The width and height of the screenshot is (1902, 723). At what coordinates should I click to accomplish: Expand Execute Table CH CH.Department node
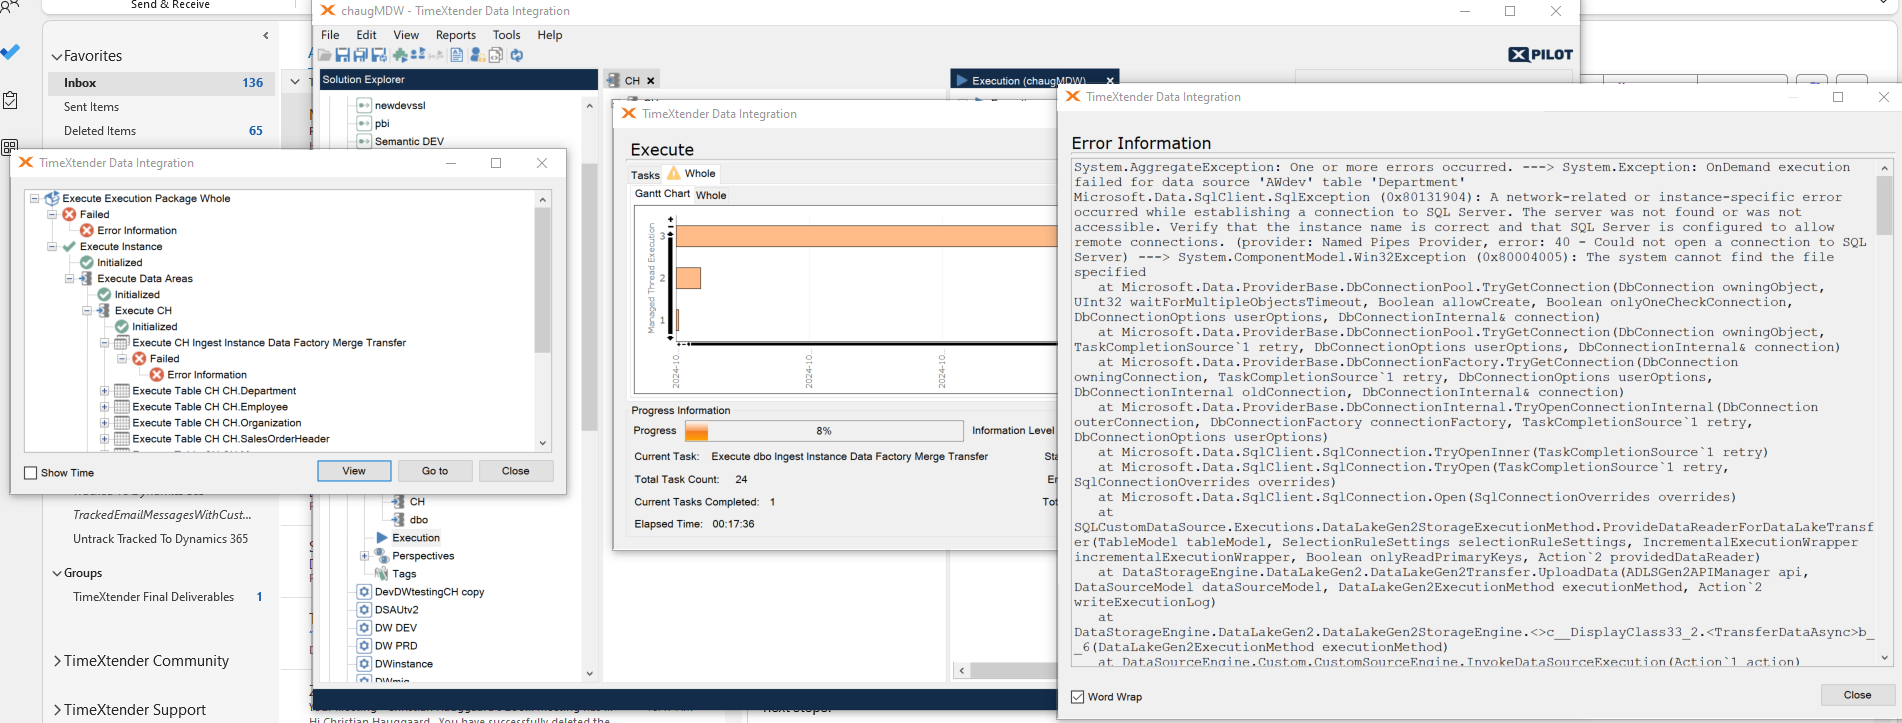tap(104, 391)
